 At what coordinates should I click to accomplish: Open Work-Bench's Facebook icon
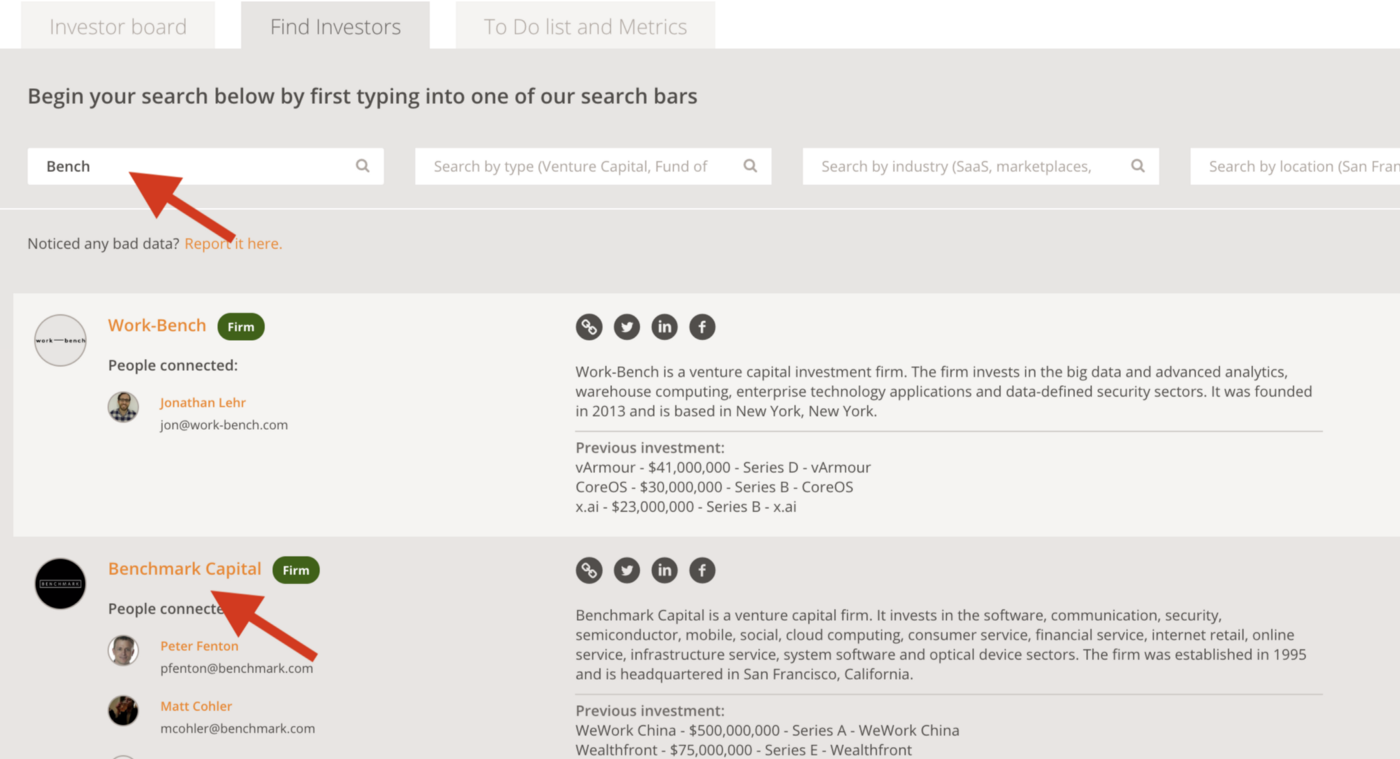[702, 327]
